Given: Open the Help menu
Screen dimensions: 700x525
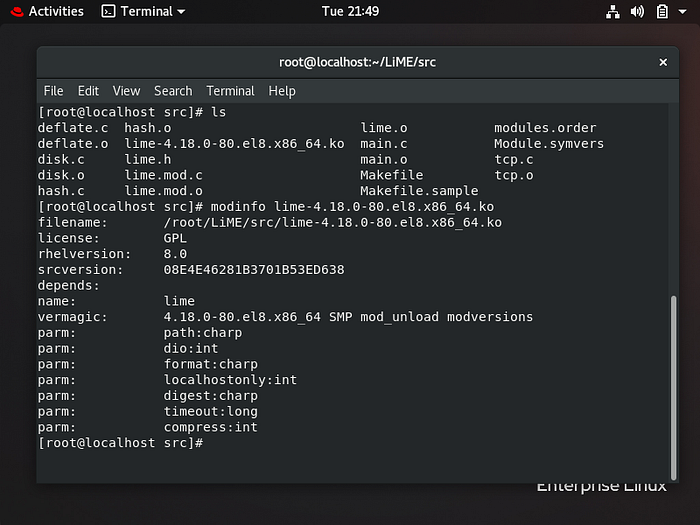Looking at the screenshot, I should click(282, 91).
